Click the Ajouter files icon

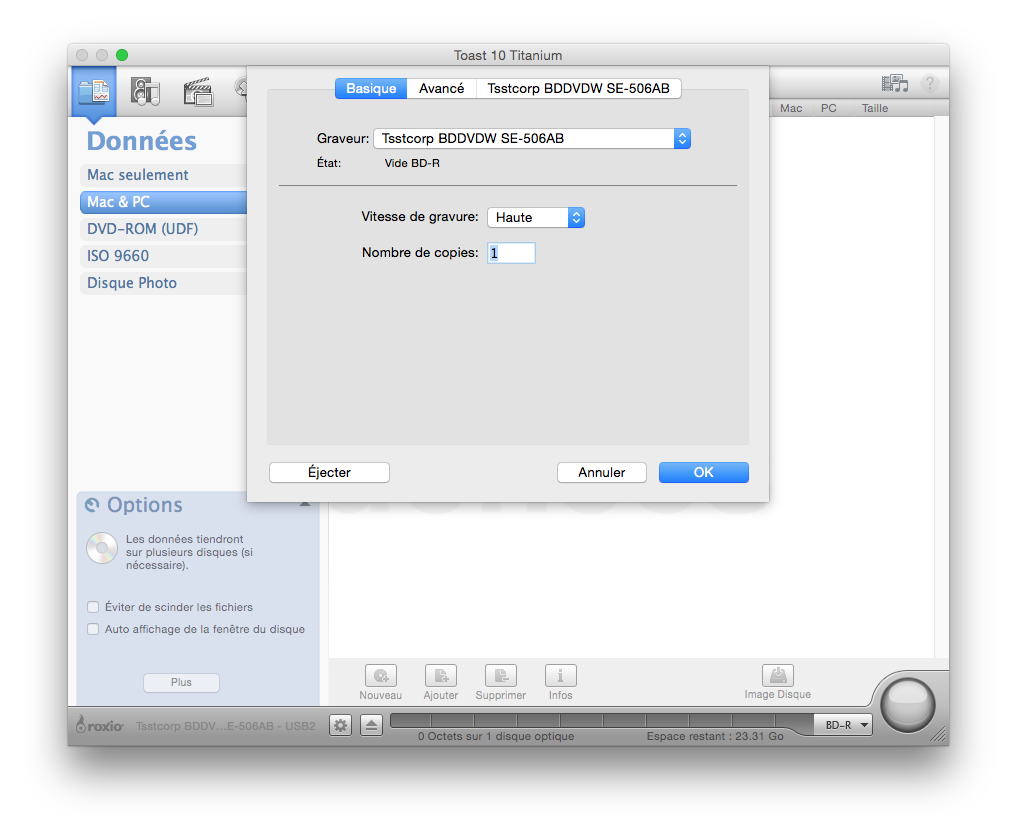[x=440, y=676]
